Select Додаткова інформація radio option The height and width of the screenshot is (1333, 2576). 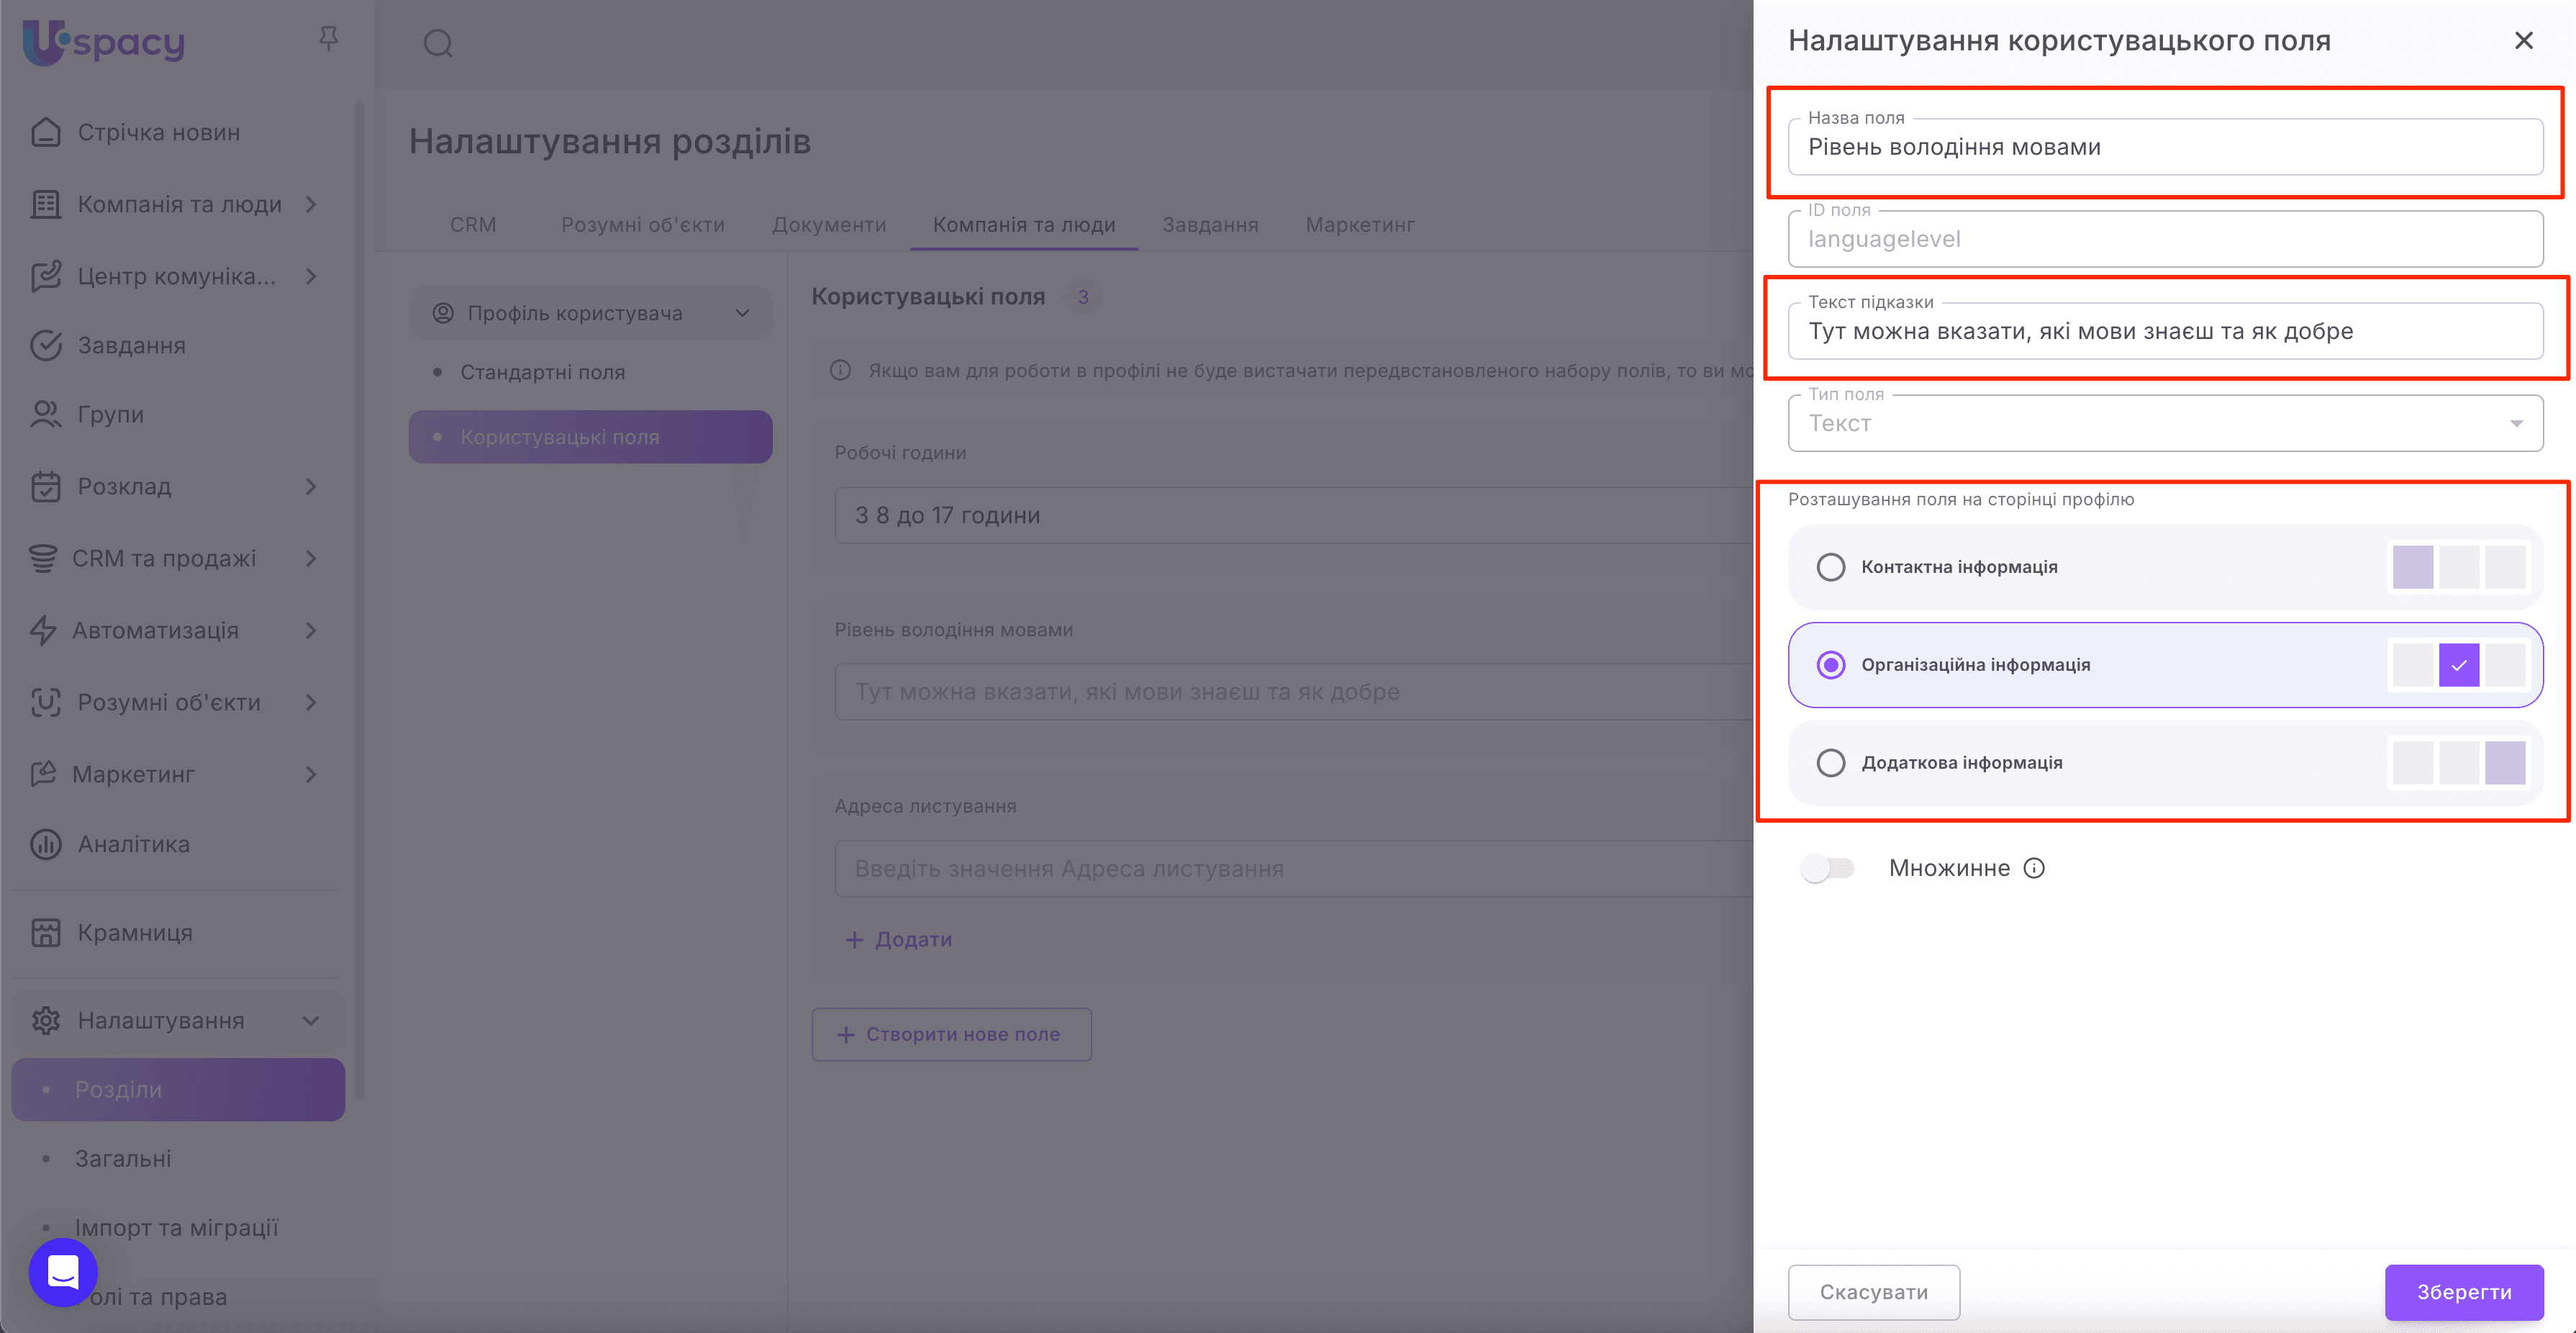click(1830, 763)
